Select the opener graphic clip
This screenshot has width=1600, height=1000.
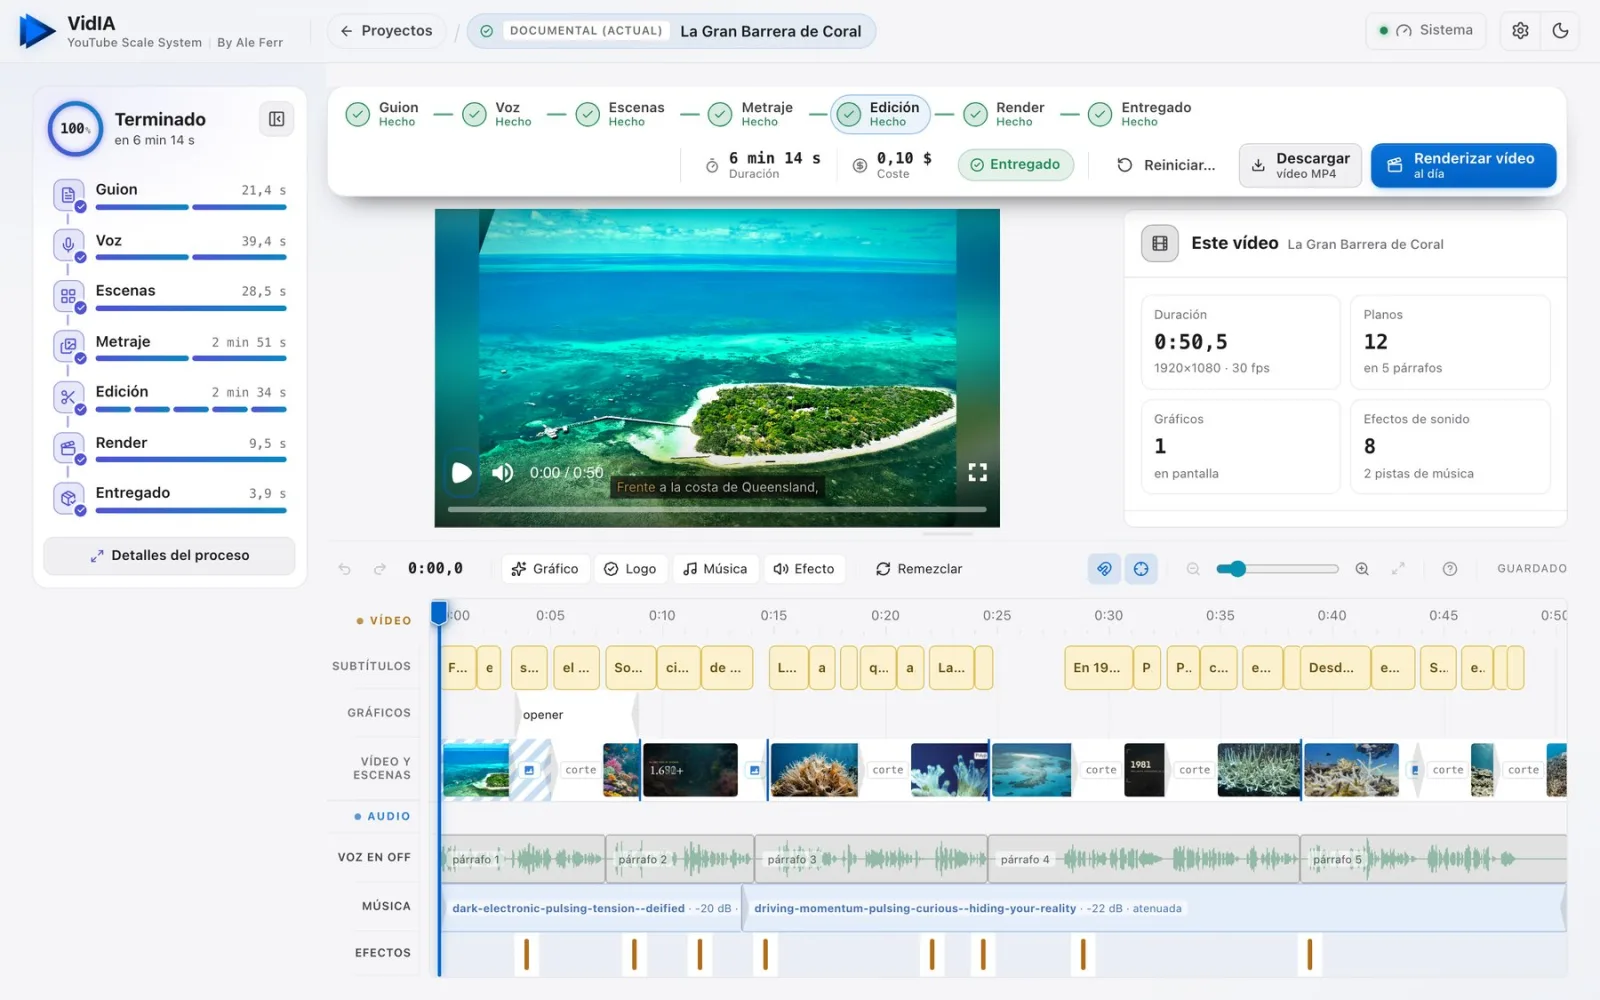click(x=578, y=715)
